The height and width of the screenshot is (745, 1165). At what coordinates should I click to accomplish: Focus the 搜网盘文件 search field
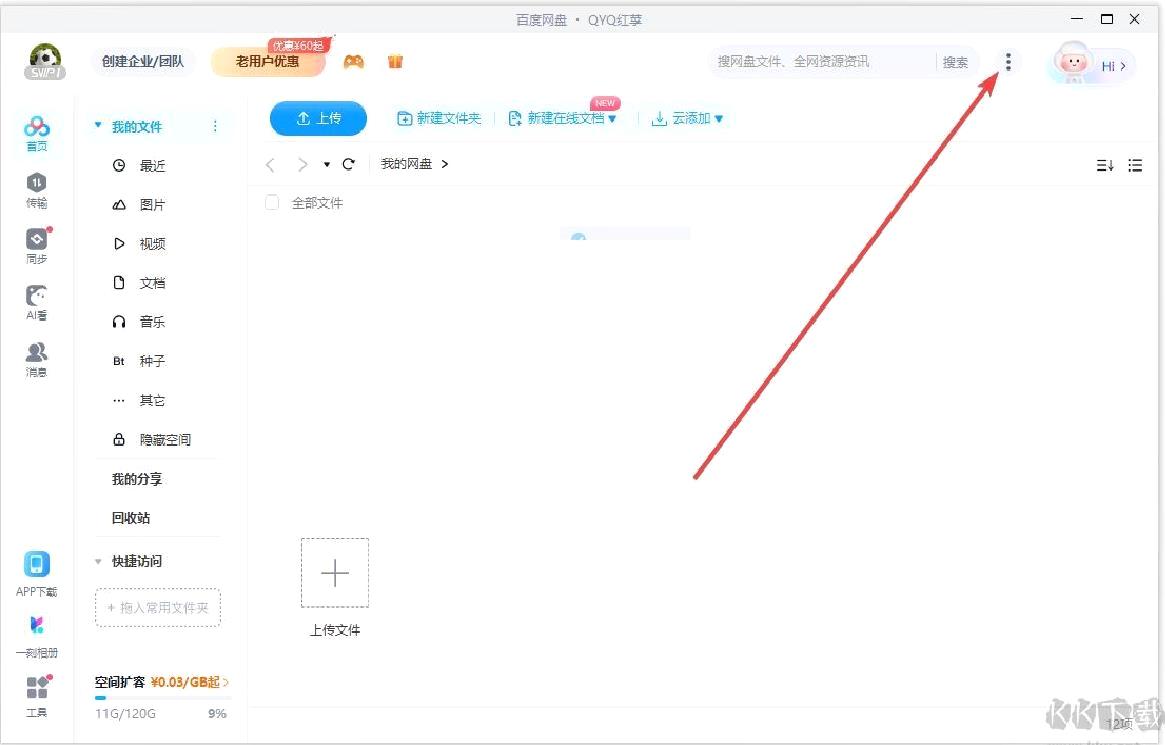click(821, 62)
